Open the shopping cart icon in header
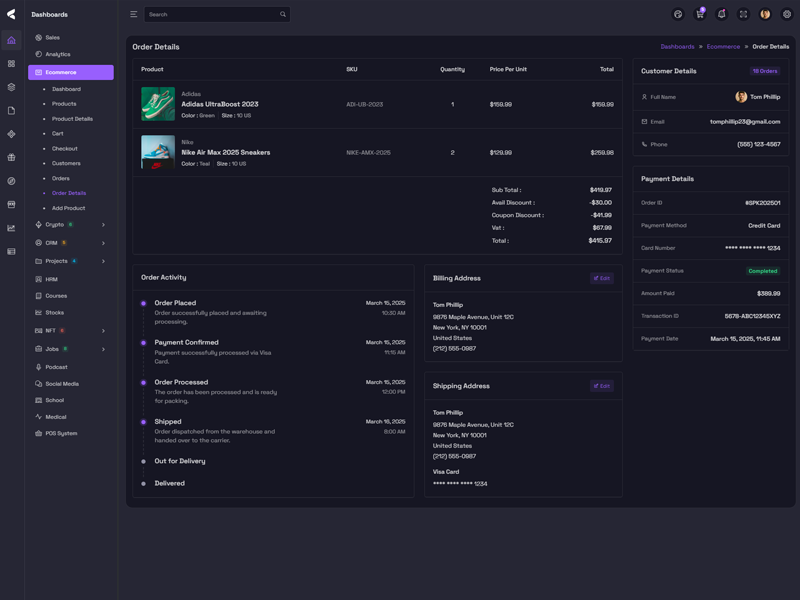The image size is (800, 600). pos(700,14)
